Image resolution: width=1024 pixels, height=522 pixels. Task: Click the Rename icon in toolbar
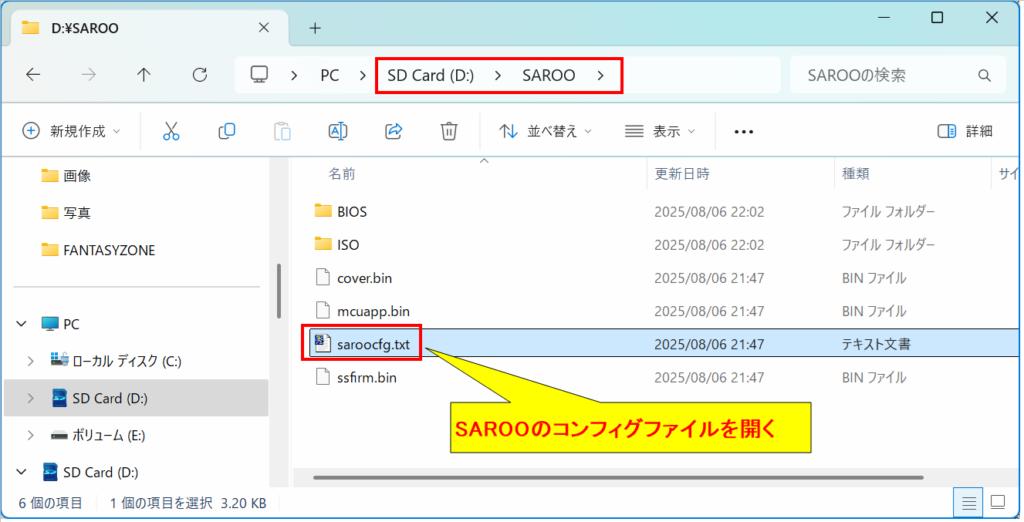[x=338, y=131]
